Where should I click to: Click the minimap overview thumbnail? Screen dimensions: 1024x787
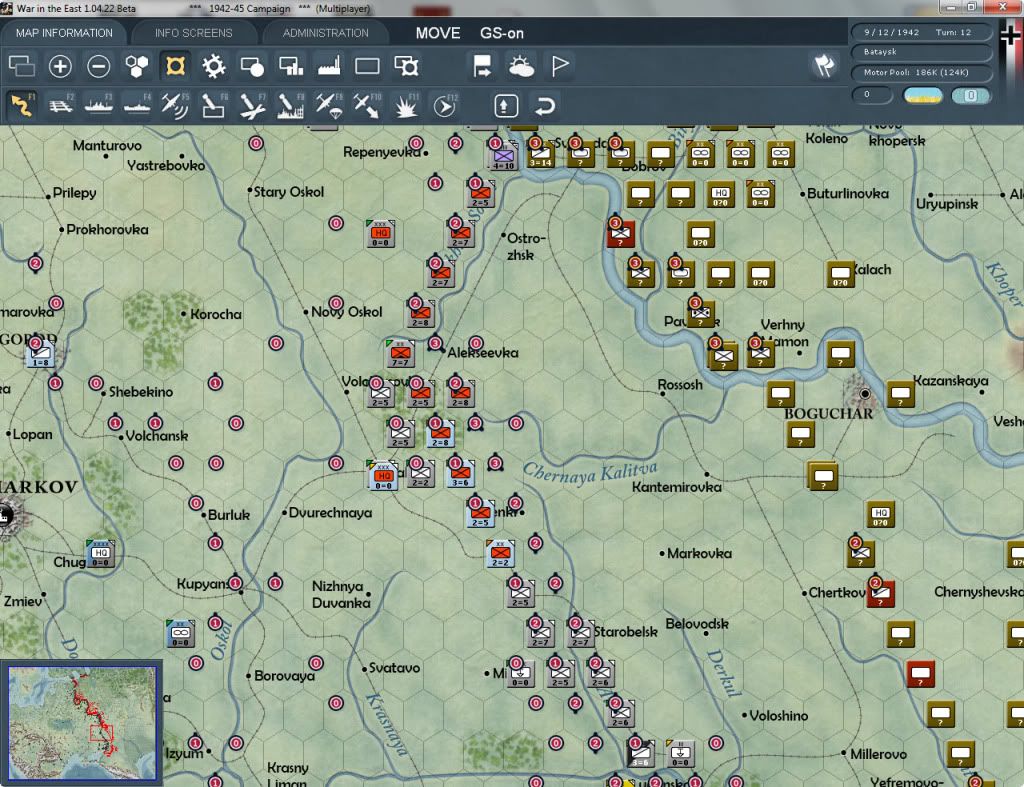click(x=82, y=723)
